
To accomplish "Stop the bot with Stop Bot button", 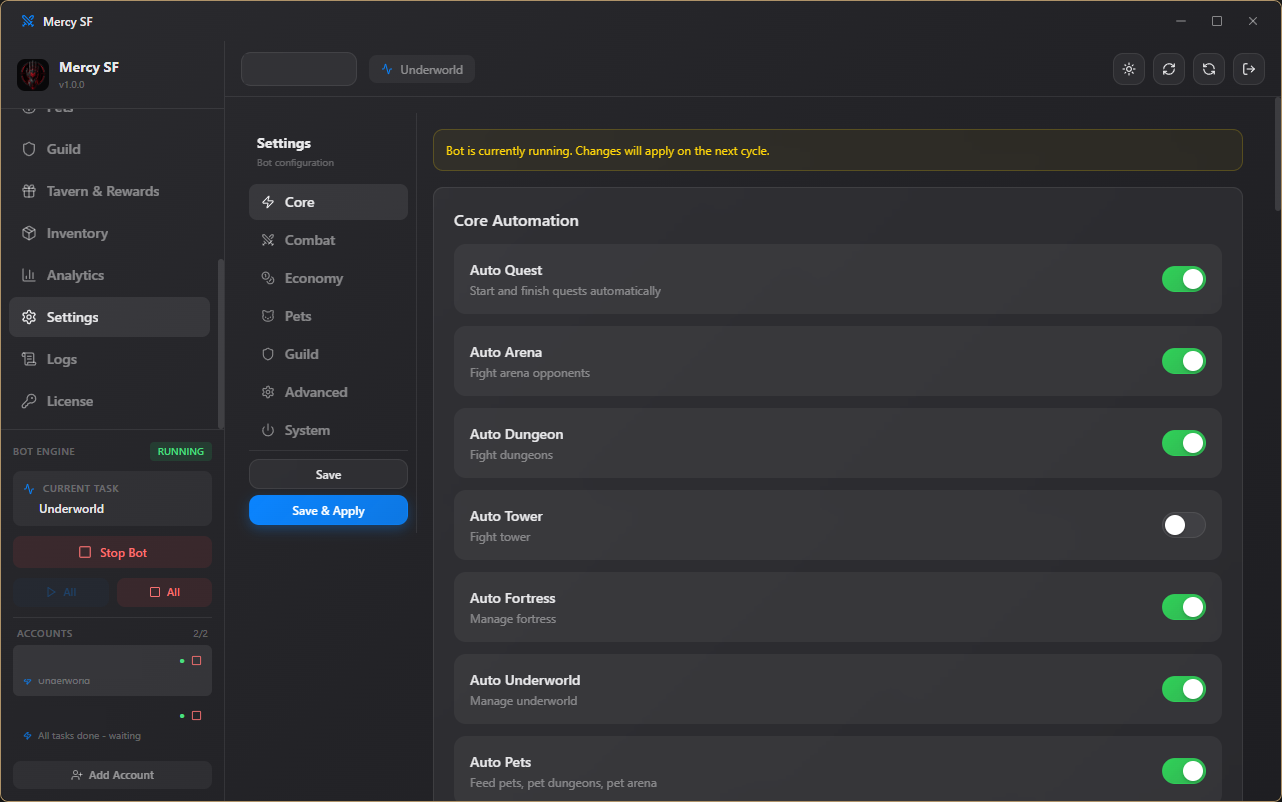I will click(112, 552).
